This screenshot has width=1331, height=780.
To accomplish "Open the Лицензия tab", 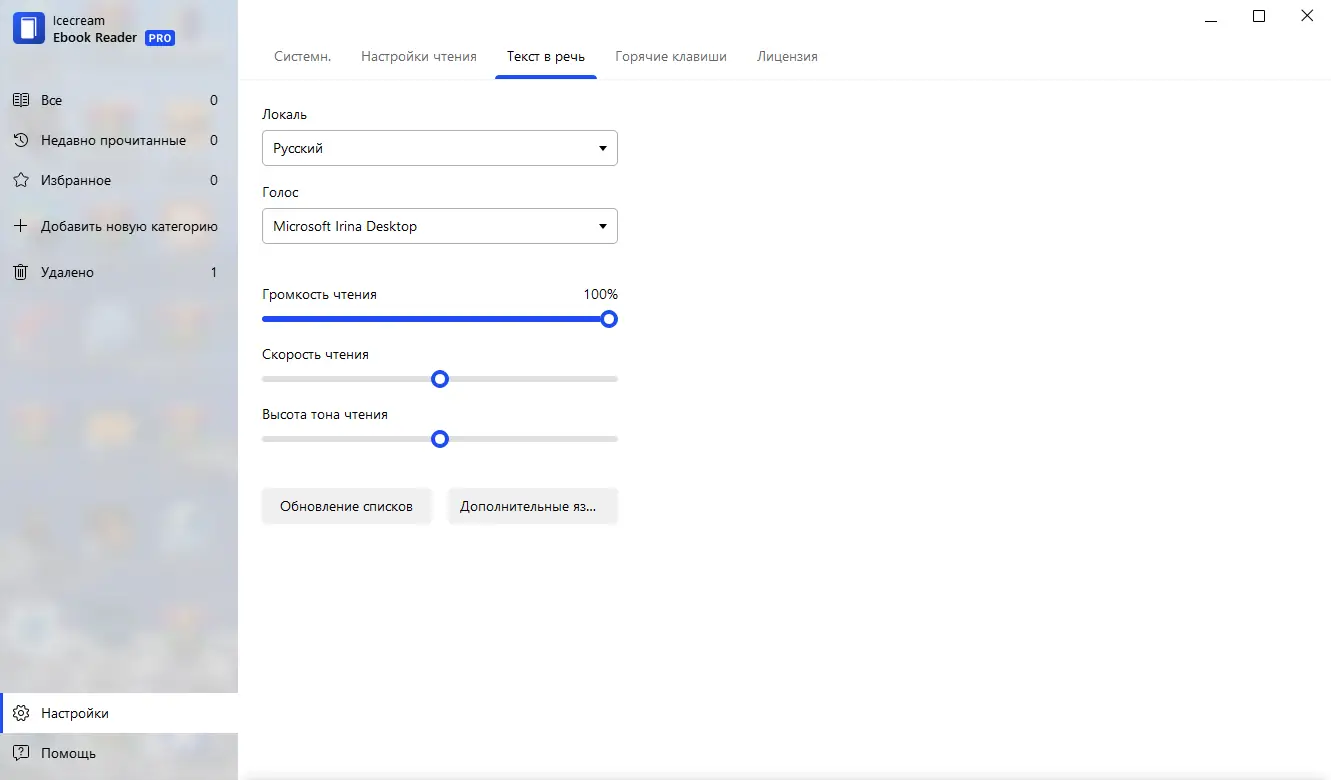I will pyautogui.click(x=787, y=57).
